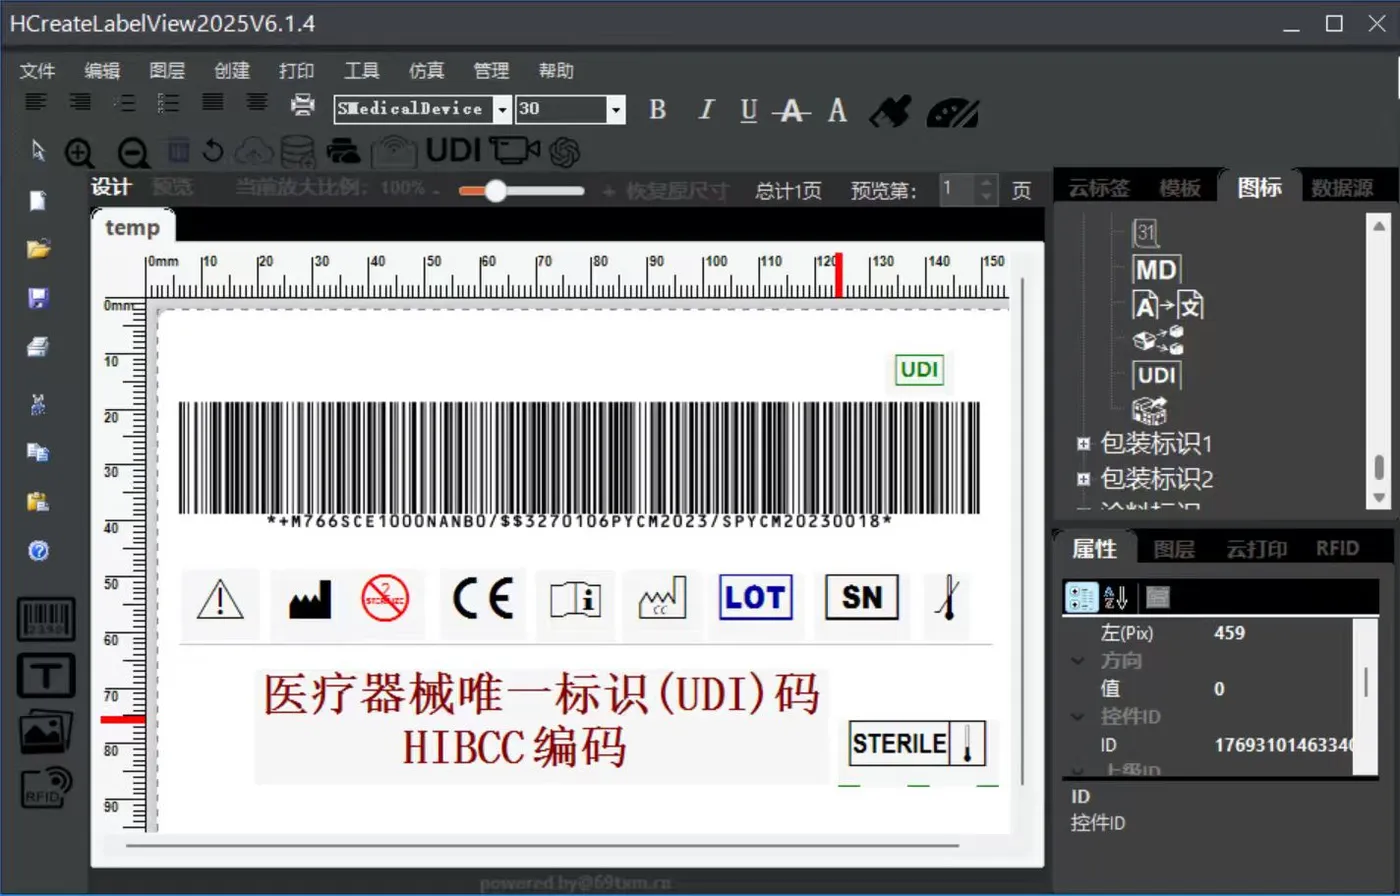Click the print icon in left sidebar

point(38,347)
